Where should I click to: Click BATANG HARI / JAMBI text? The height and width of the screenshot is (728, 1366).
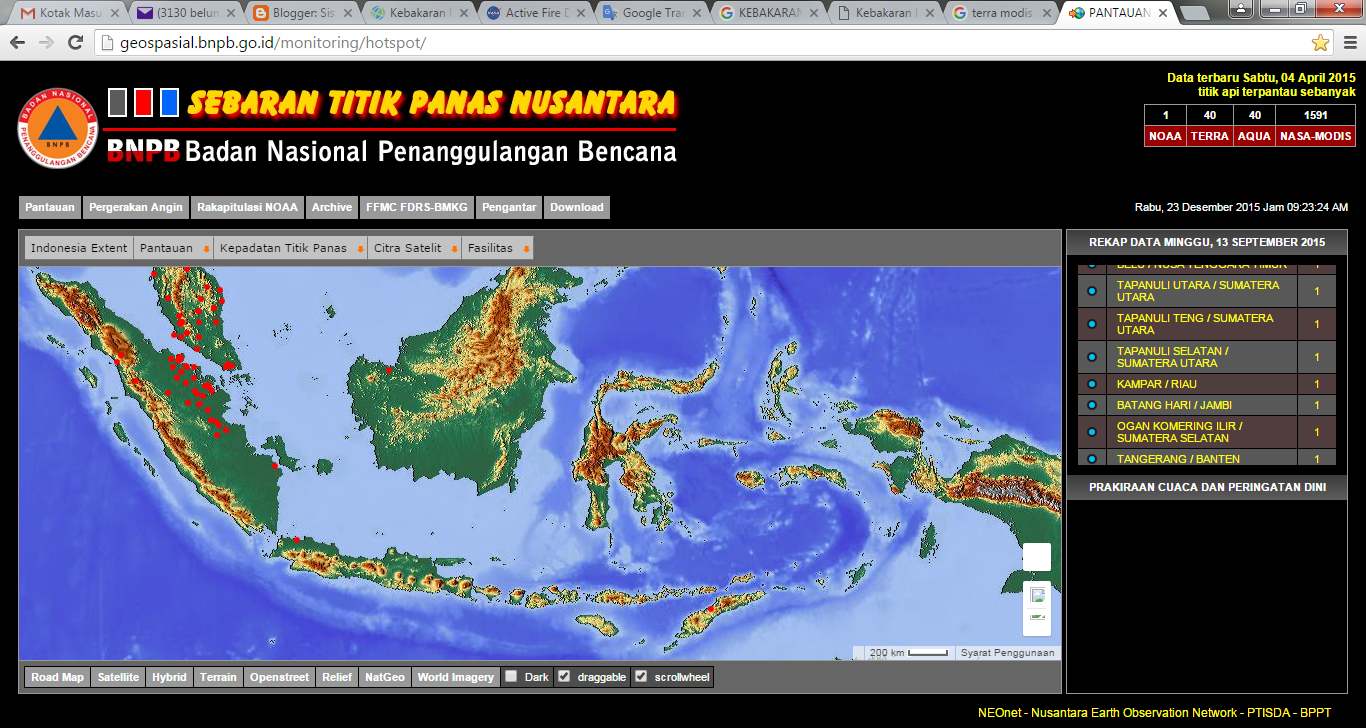(x=1174, y=405)
